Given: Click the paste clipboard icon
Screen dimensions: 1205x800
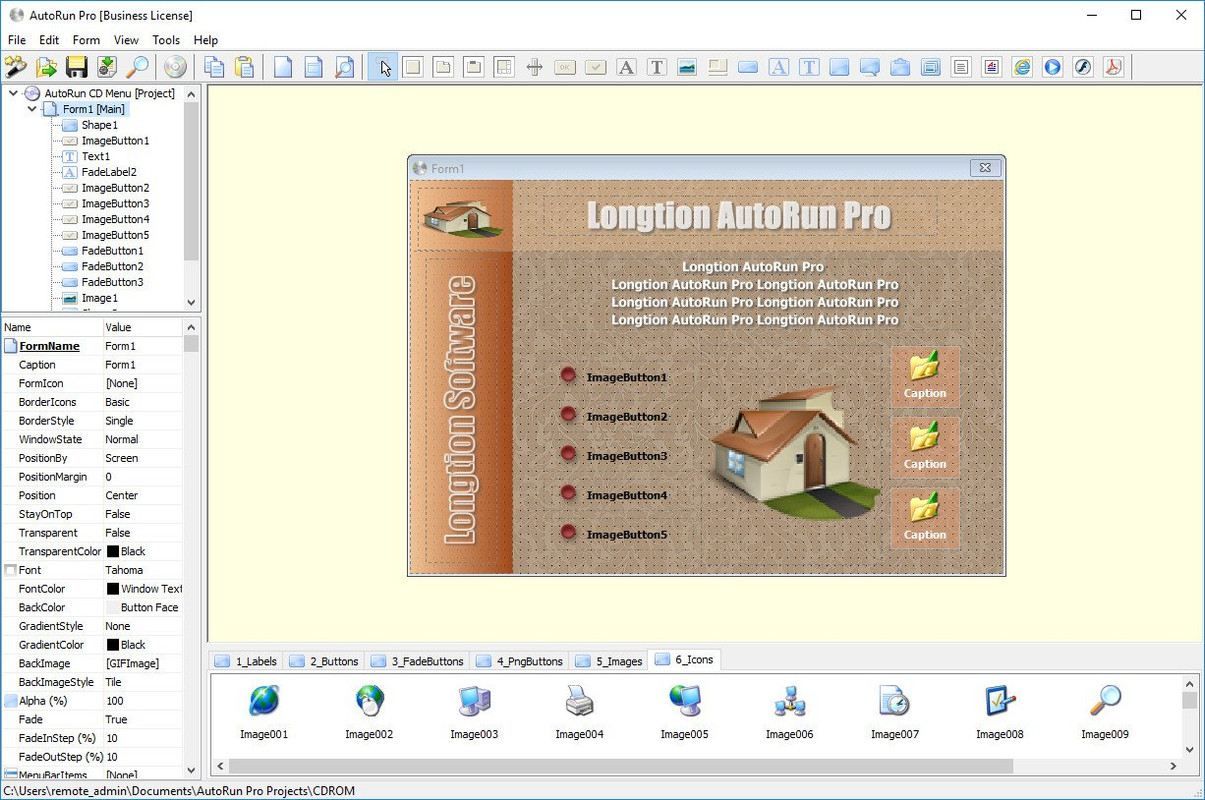Looking at the screenshot, I should click(x=244, y=67).
